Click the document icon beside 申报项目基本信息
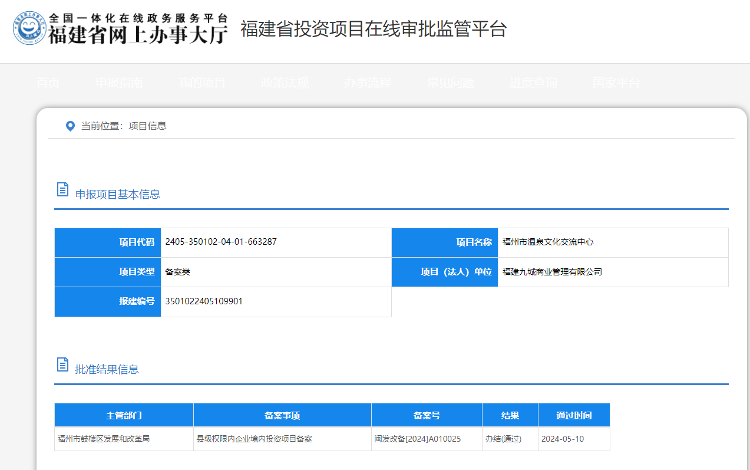 (63, 190)
